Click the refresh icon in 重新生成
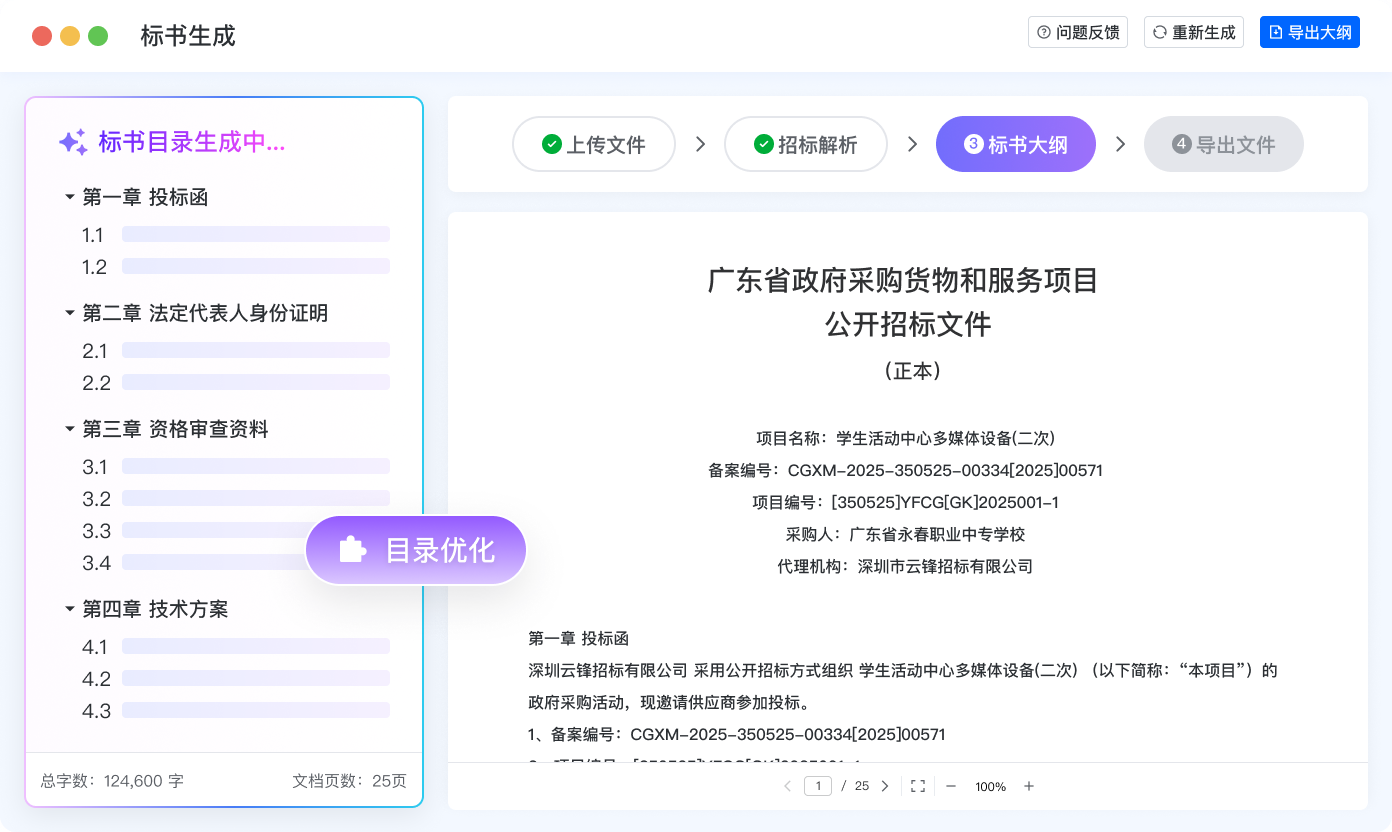Screen dimensions: 1392x832 1160,32
